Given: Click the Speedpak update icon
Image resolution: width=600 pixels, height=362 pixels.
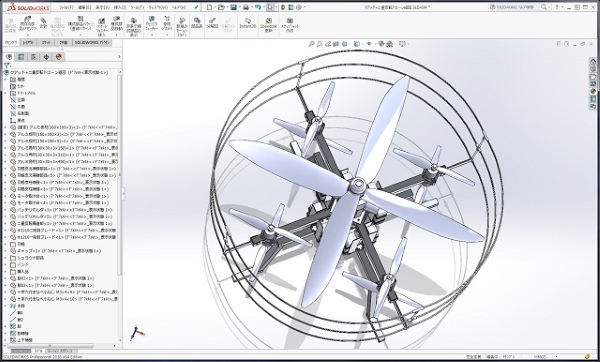Looking at the screenshot, I should click(x=269, y=25).
